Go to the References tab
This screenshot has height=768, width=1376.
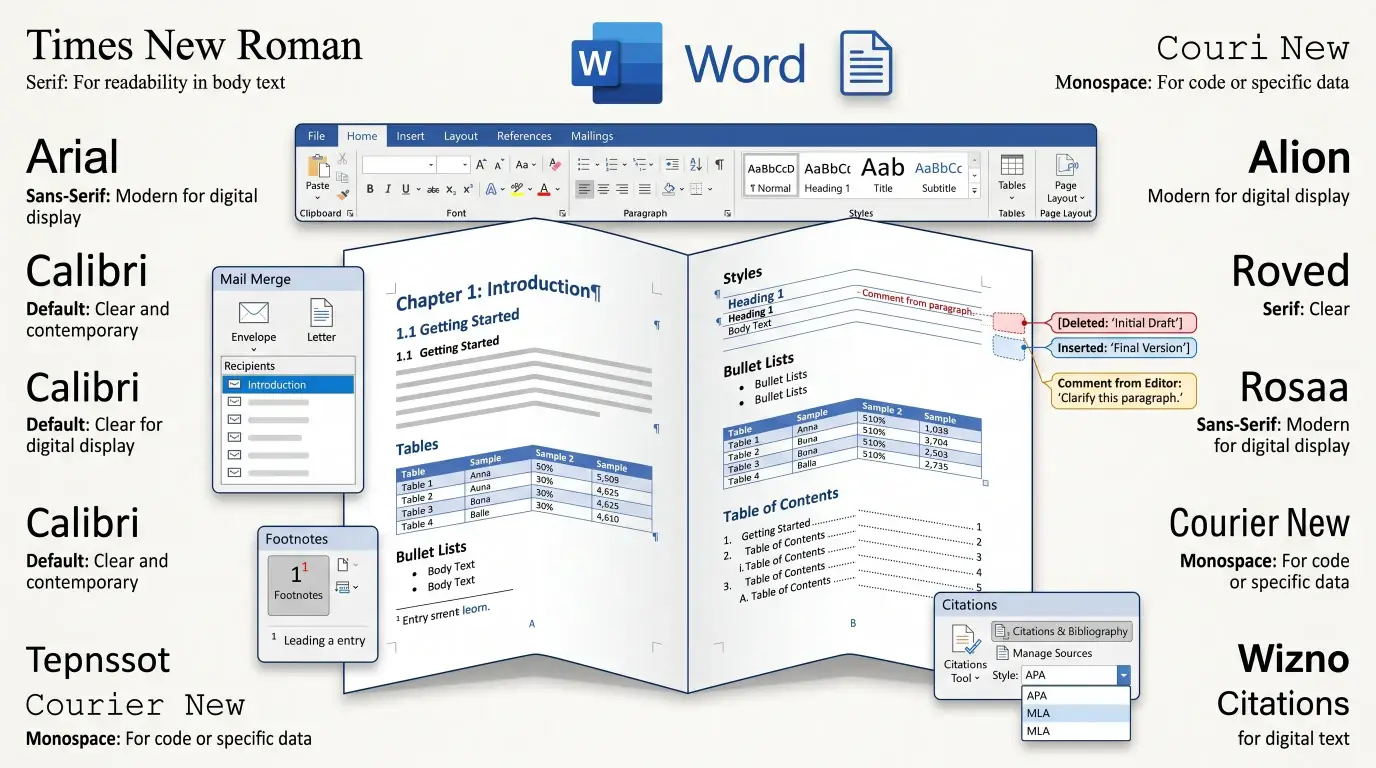click(x=524, y=136)
